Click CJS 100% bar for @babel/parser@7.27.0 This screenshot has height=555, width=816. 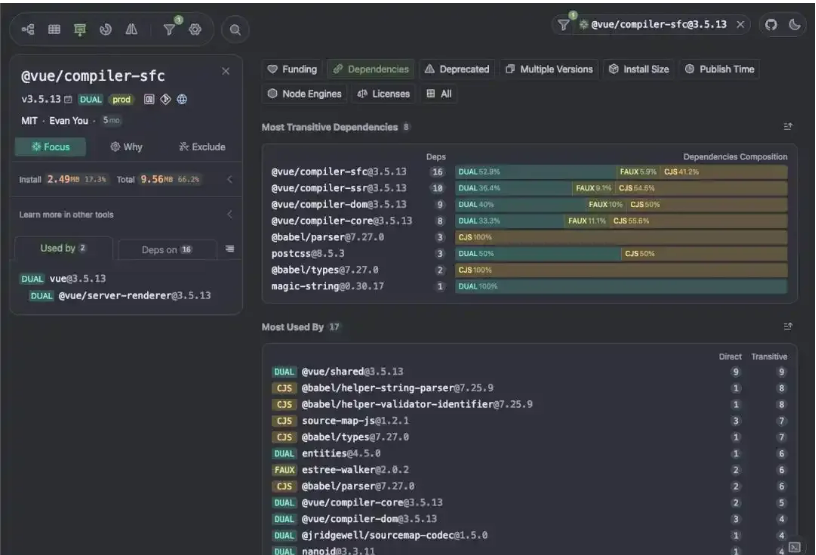tap(621, 237)
